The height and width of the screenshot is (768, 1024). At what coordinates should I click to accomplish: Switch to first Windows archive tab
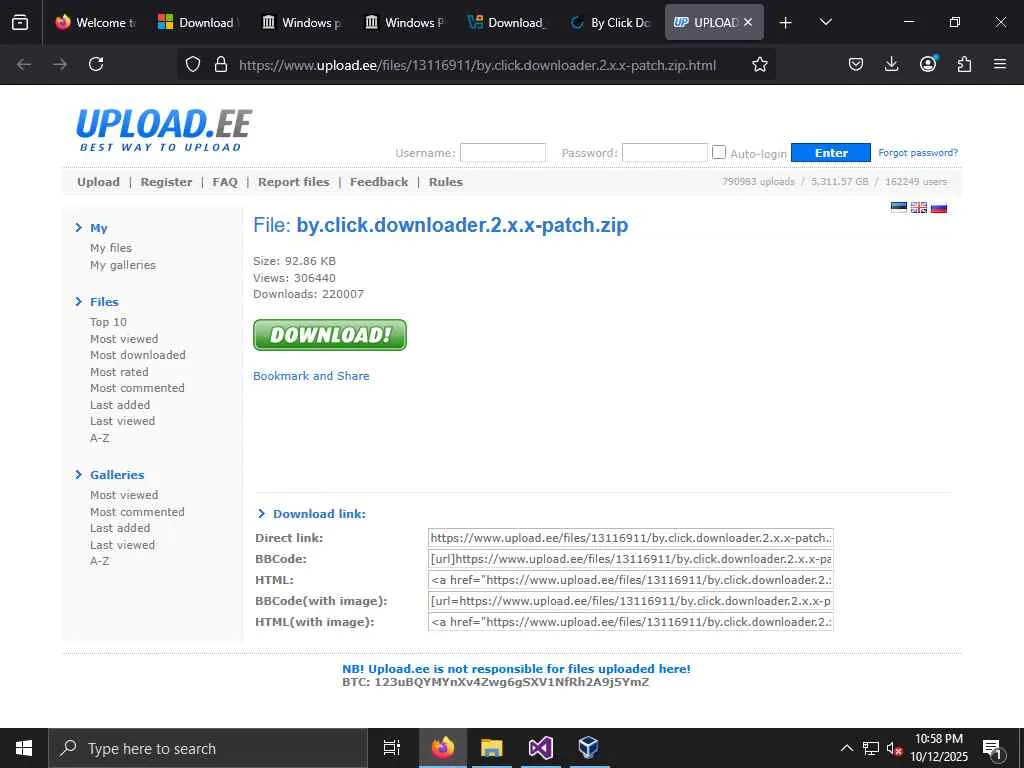pos(302,22)
